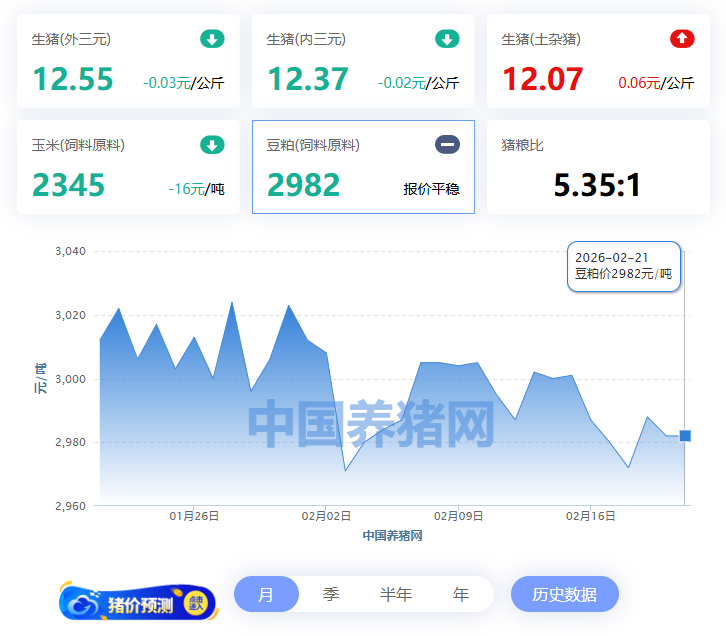Click the flat minus icon on 豆粕(饲料原料)
Viewport: 726px width, 636px height.
[x=447, y=145]
